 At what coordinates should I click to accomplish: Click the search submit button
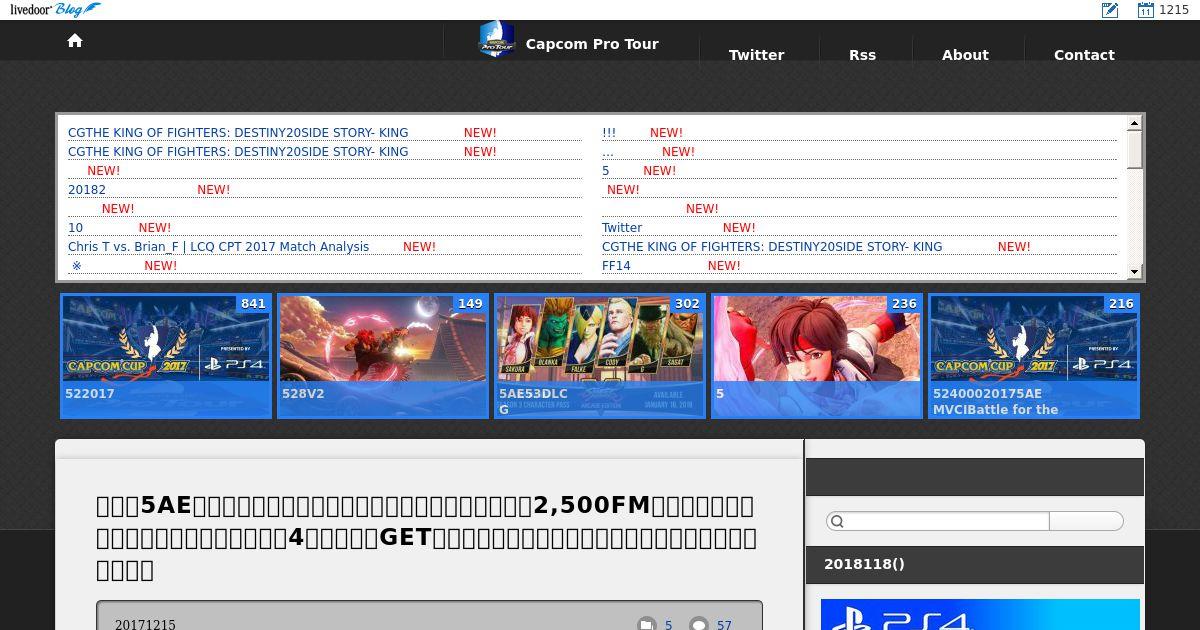coord(1086,521)
